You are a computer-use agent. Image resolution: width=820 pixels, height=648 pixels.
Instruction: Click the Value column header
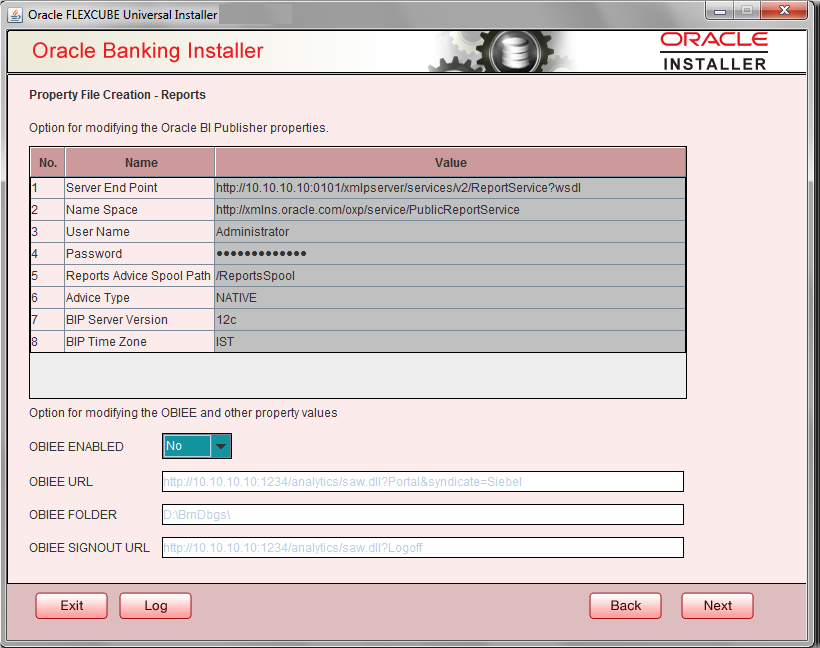(x=450, y=163)
